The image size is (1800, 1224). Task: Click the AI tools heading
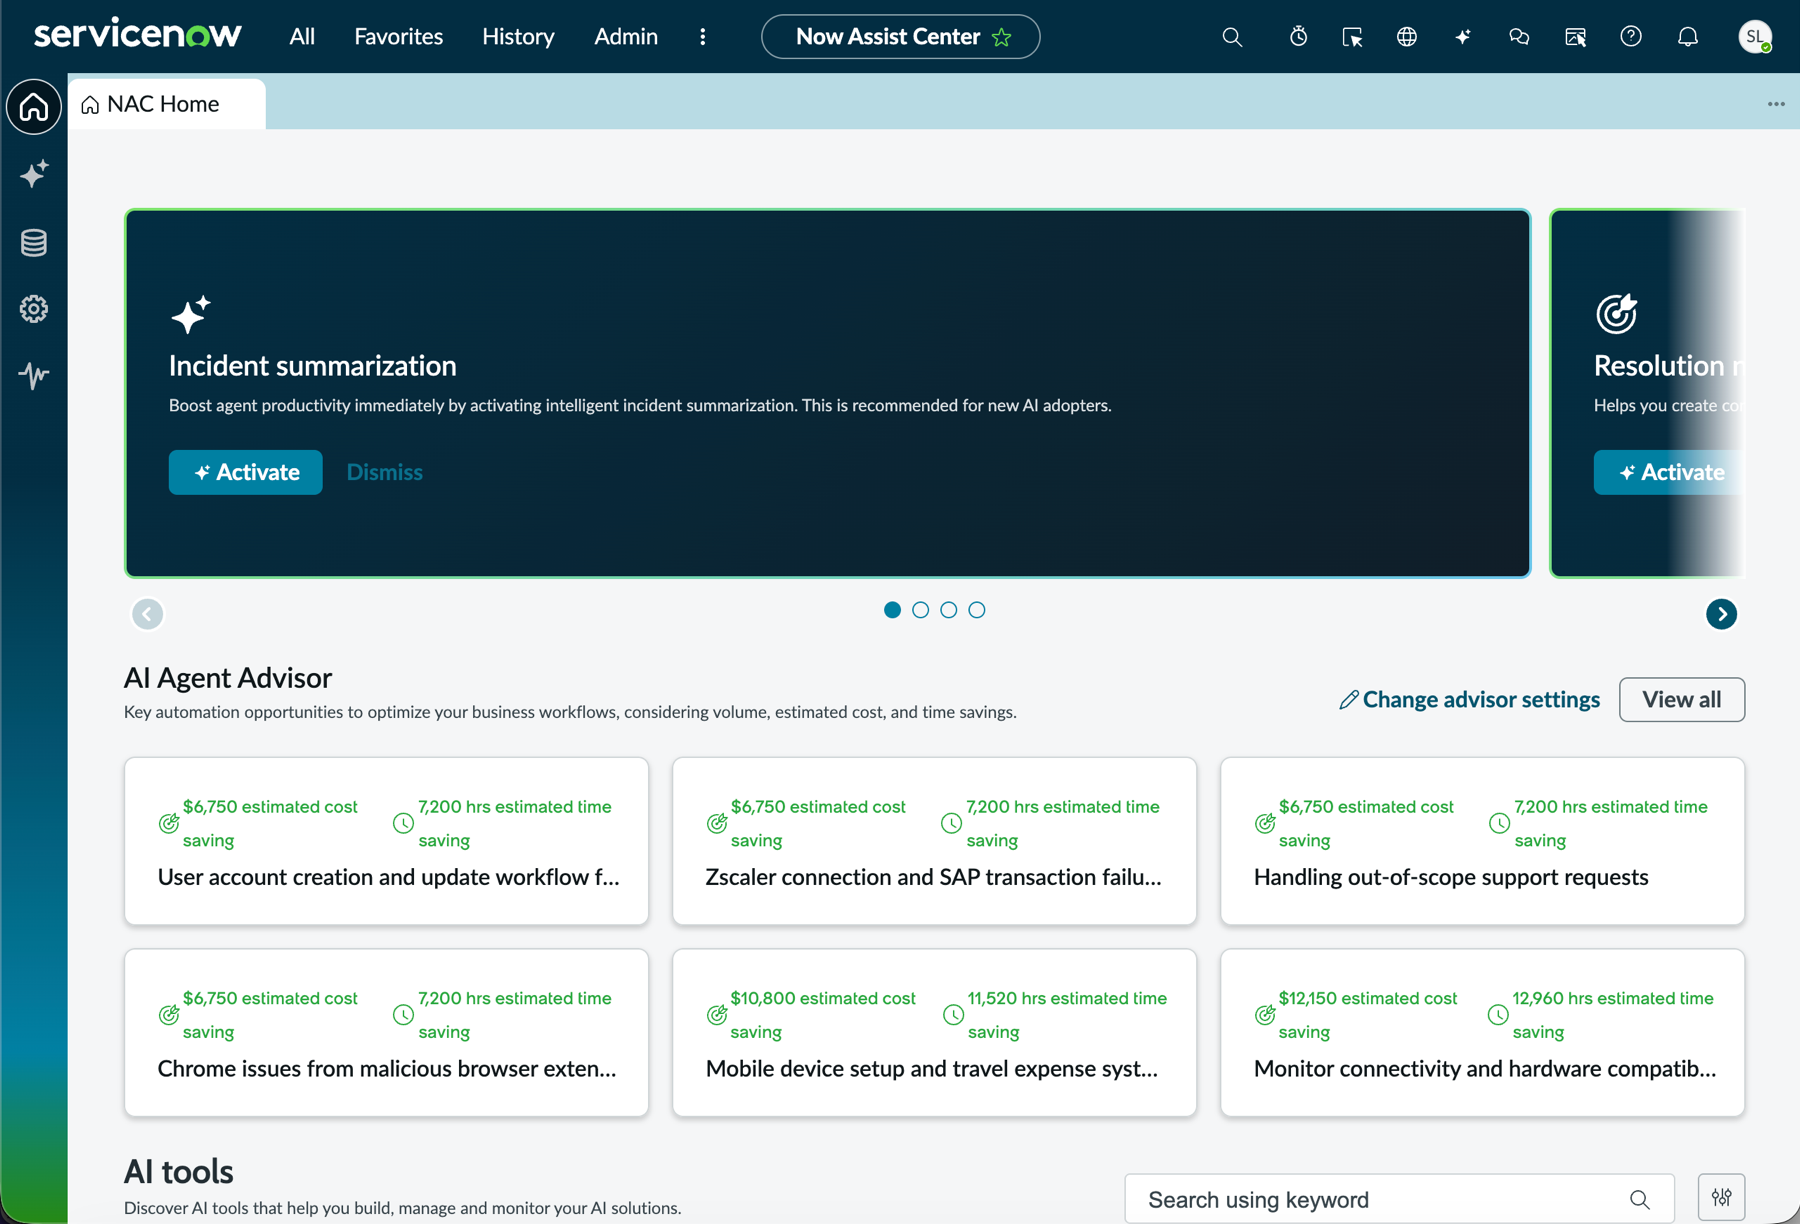178,1171
